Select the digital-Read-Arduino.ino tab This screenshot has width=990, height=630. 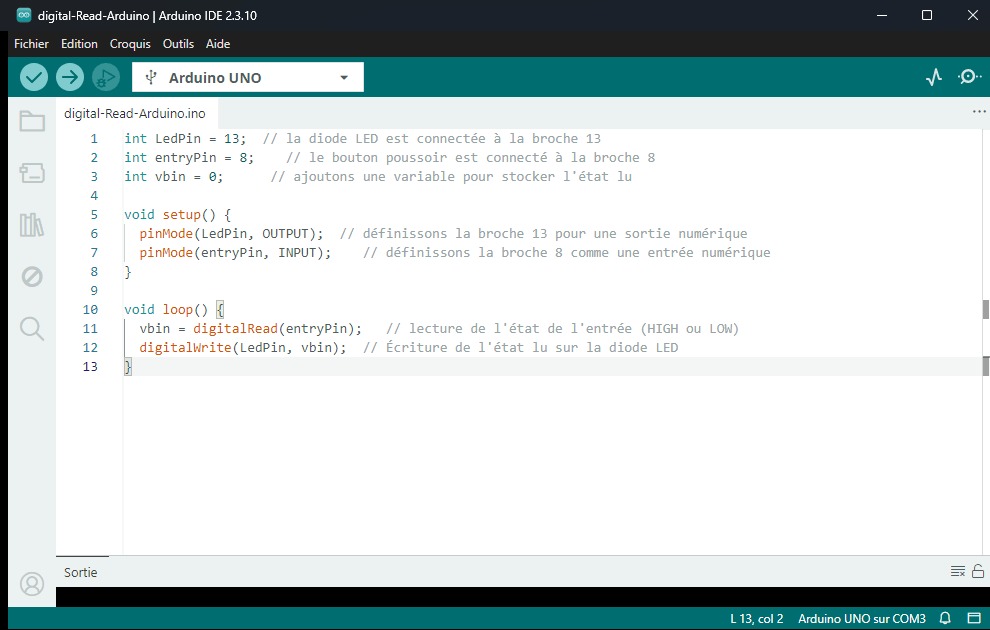click(x=135, y=114)
